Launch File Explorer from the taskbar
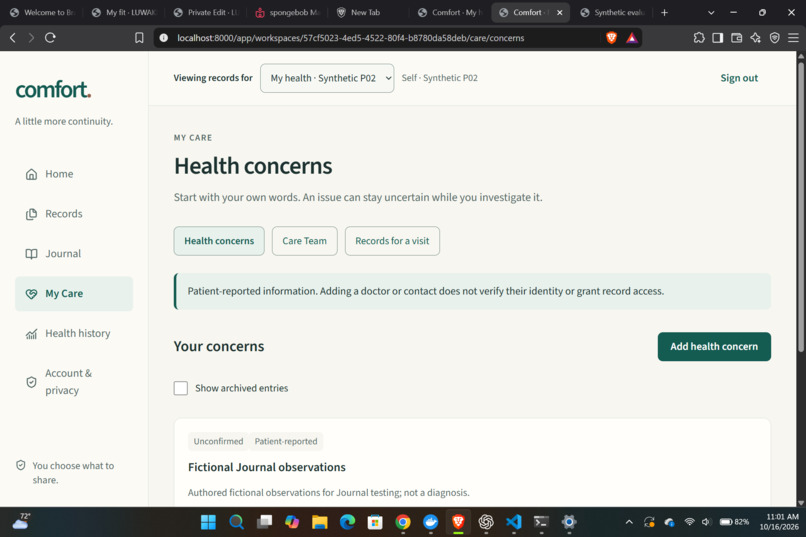 [x=320, y=522]
